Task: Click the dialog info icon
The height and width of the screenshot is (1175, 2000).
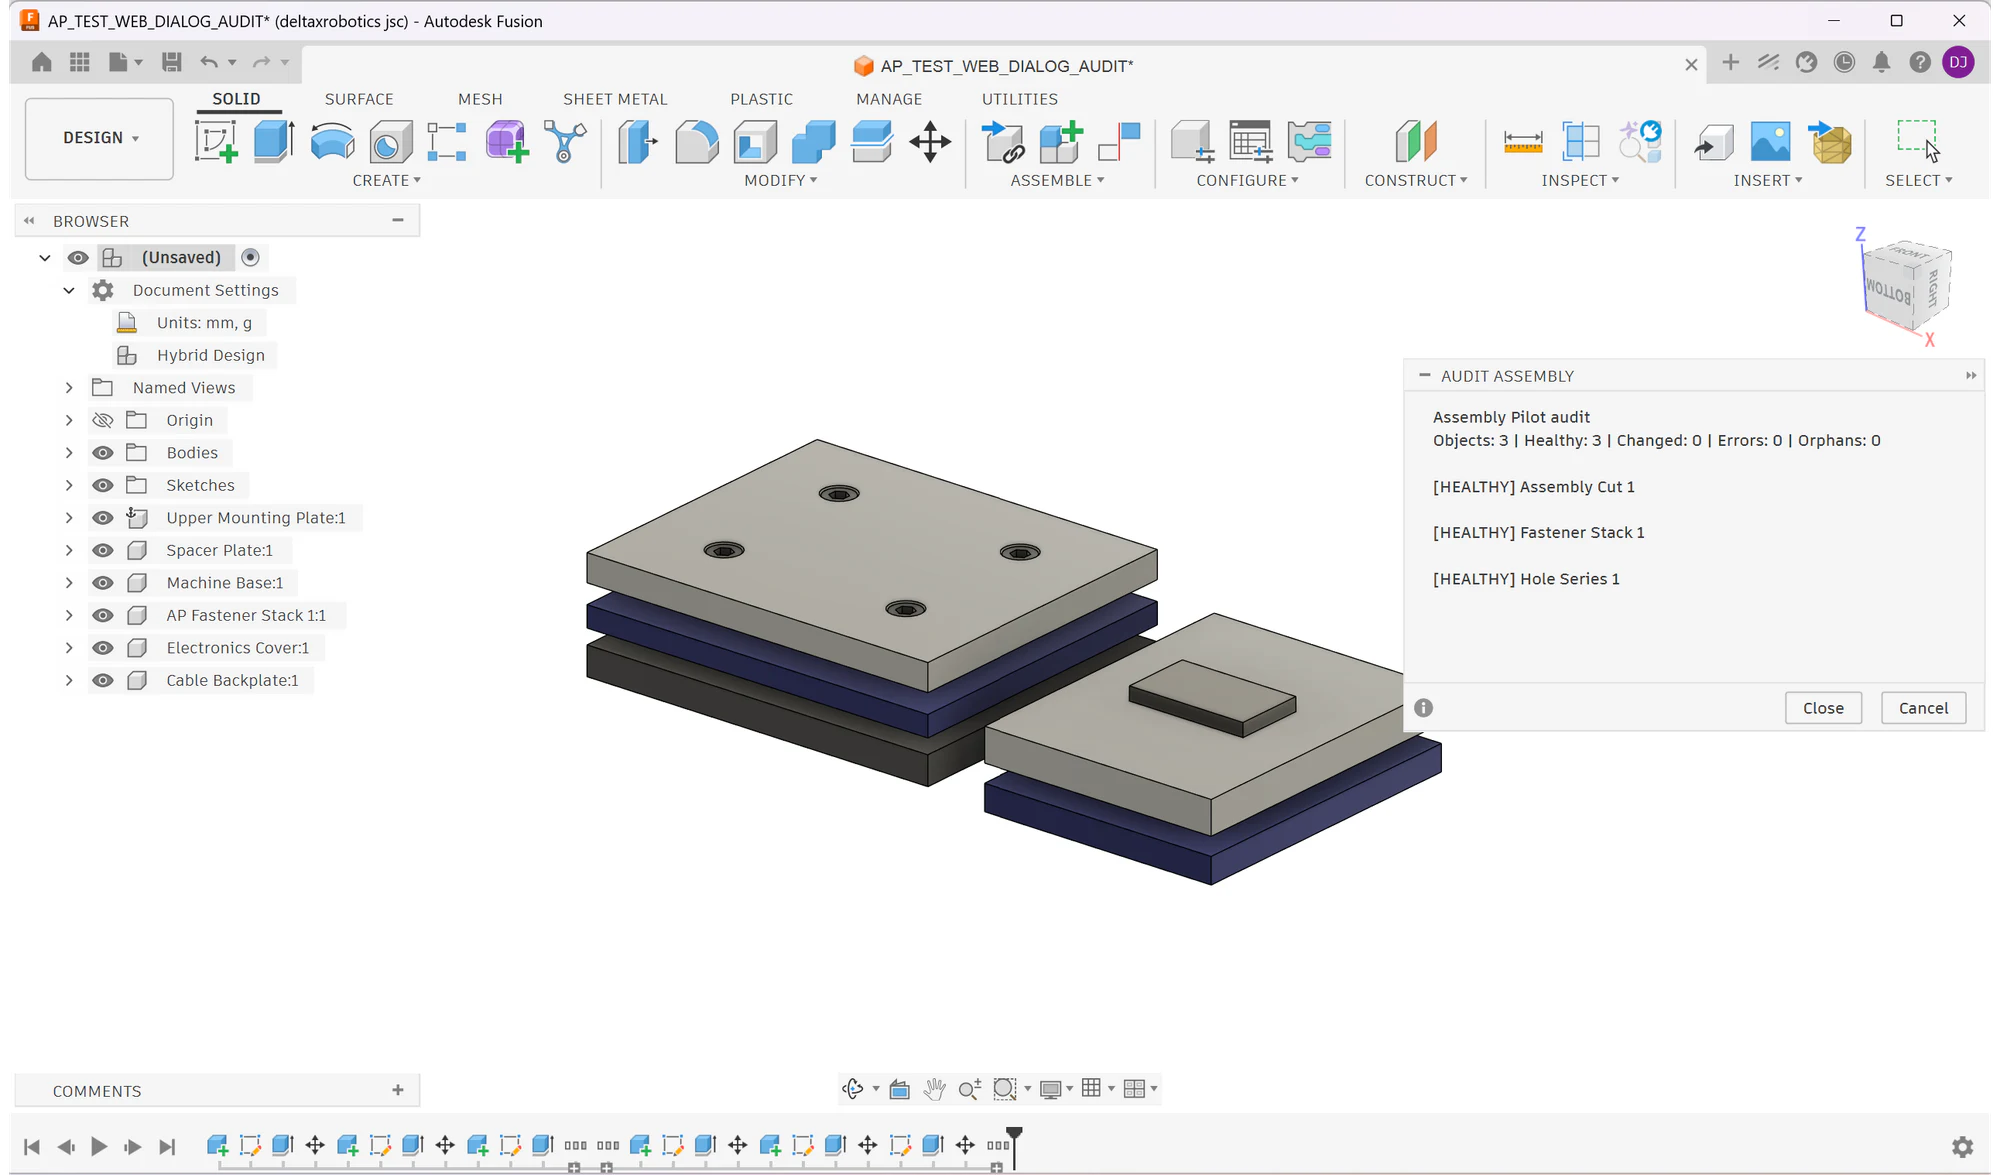Action: [1424, 708]
